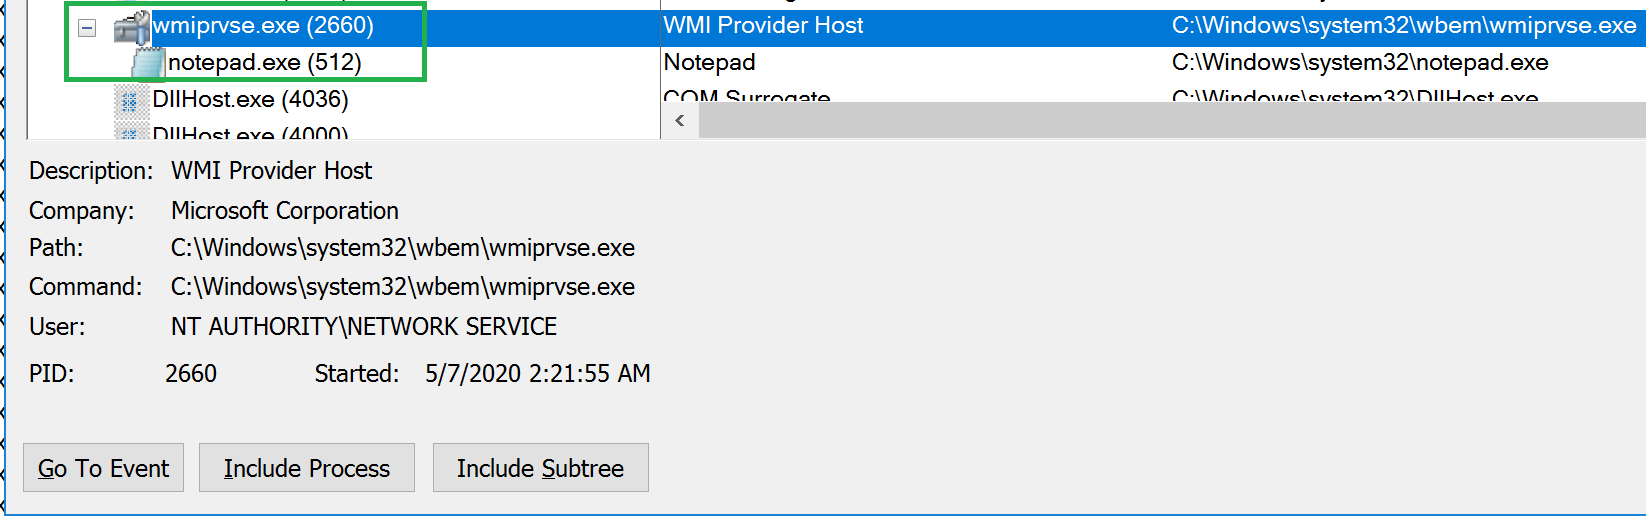
Task: Click the DllHost.exe (4000) process icon
Action: [129, 133]
